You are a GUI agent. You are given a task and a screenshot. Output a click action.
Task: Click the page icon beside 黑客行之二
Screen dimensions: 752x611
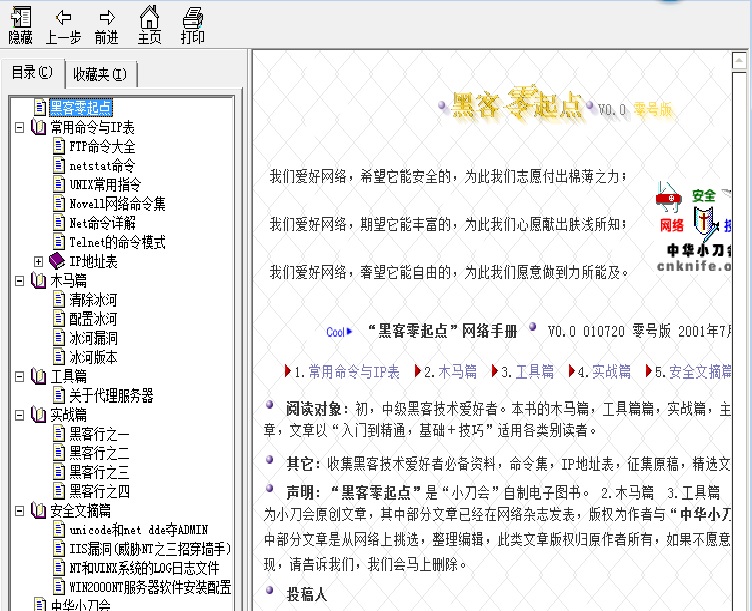[59, 453]
